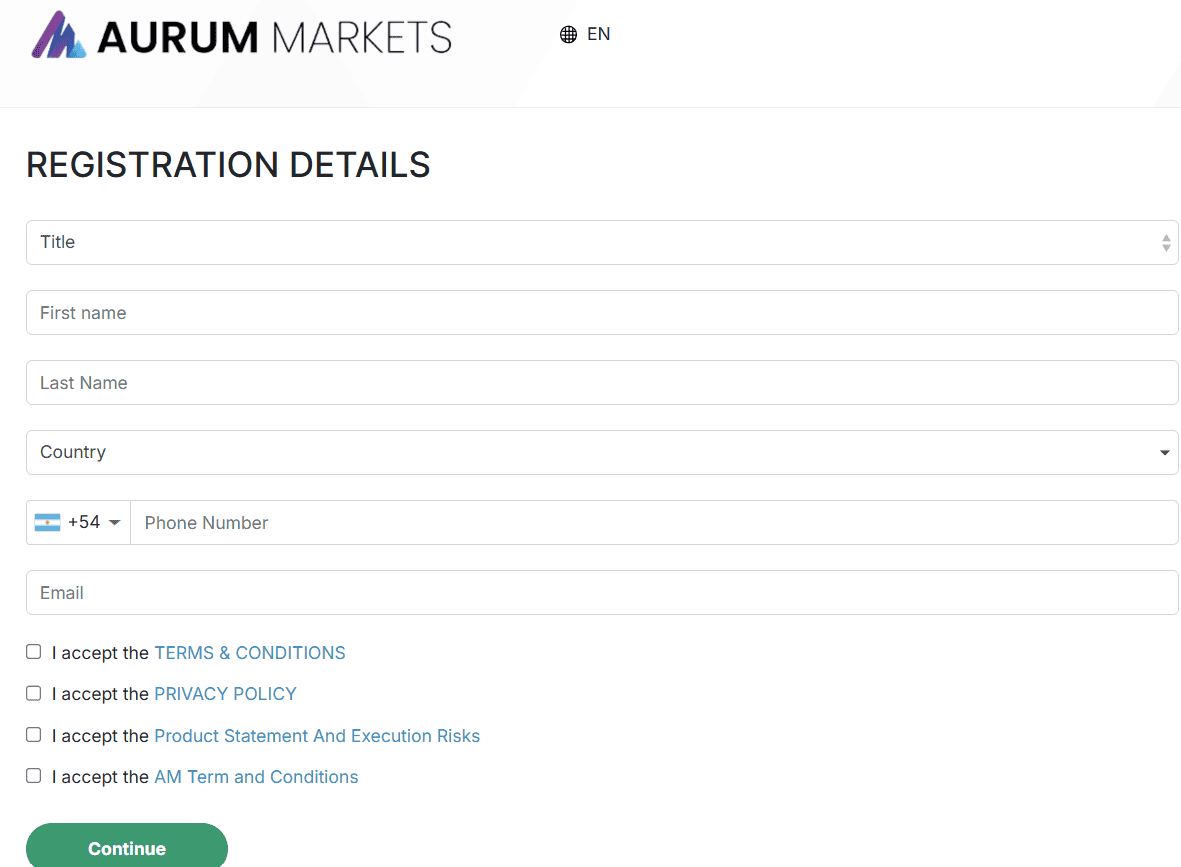The width and height of the screenshot is (1181, 867).
Task: Click the Continue button
Action: [126, 847]
